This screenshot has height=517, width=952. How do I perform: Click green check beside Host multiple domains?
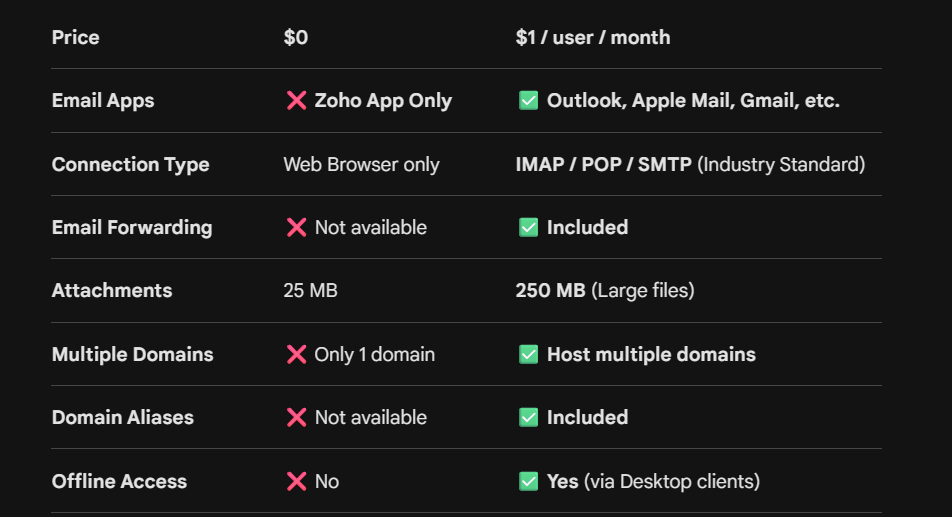[x=528, y=355]
